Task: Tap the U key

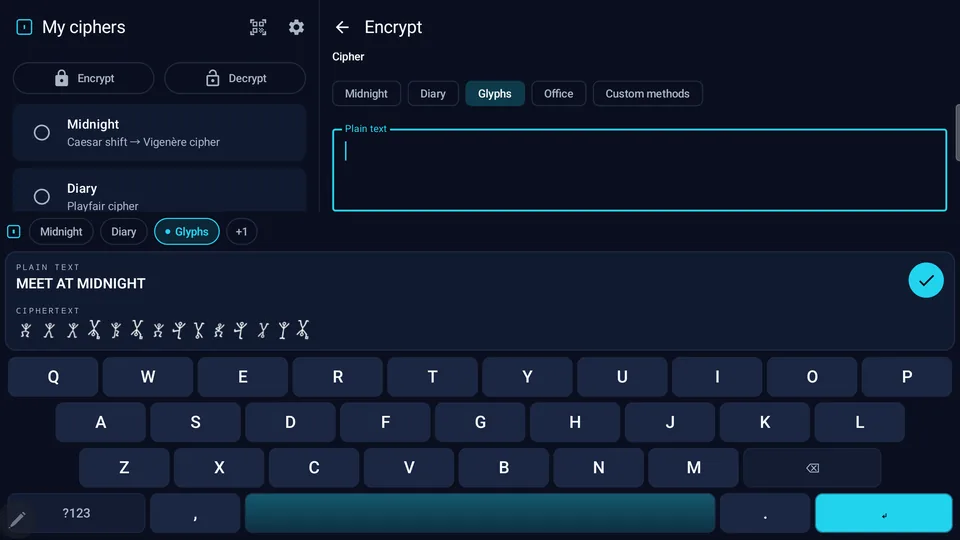Action: pos(622,377)
